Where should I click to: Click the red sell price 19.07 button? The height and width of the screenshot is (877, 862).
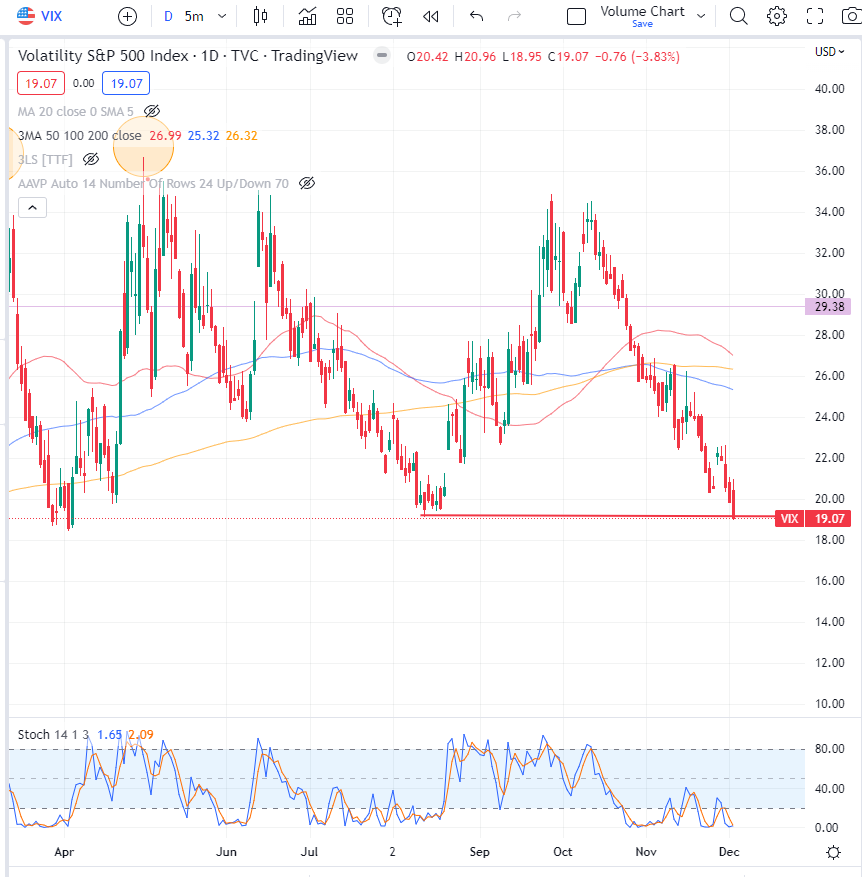41,83
